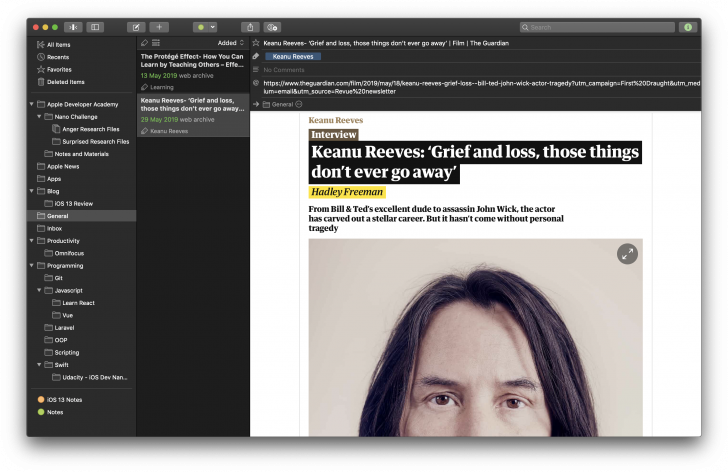The image size is (728, 472).
Task: Click the green info button at top right
Action: pos(688,27)
